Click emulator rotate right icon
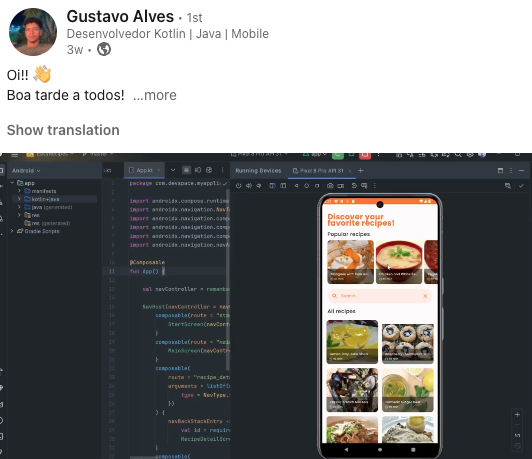 coord(283,186)
